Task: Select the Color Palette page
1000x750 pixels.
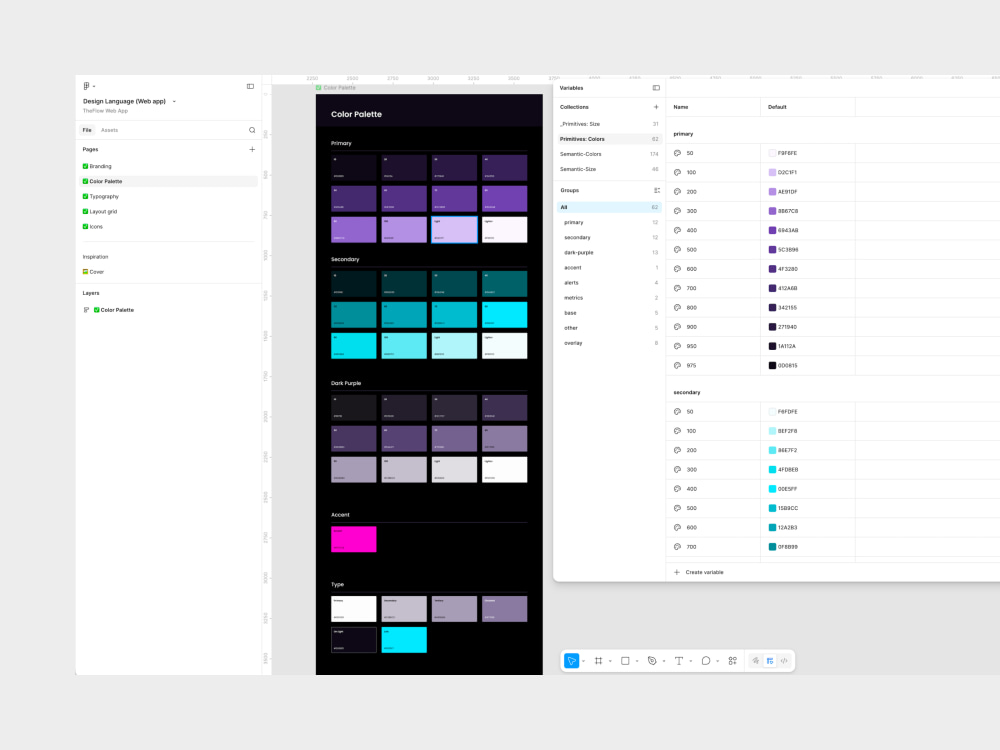Action: point(168,181)
